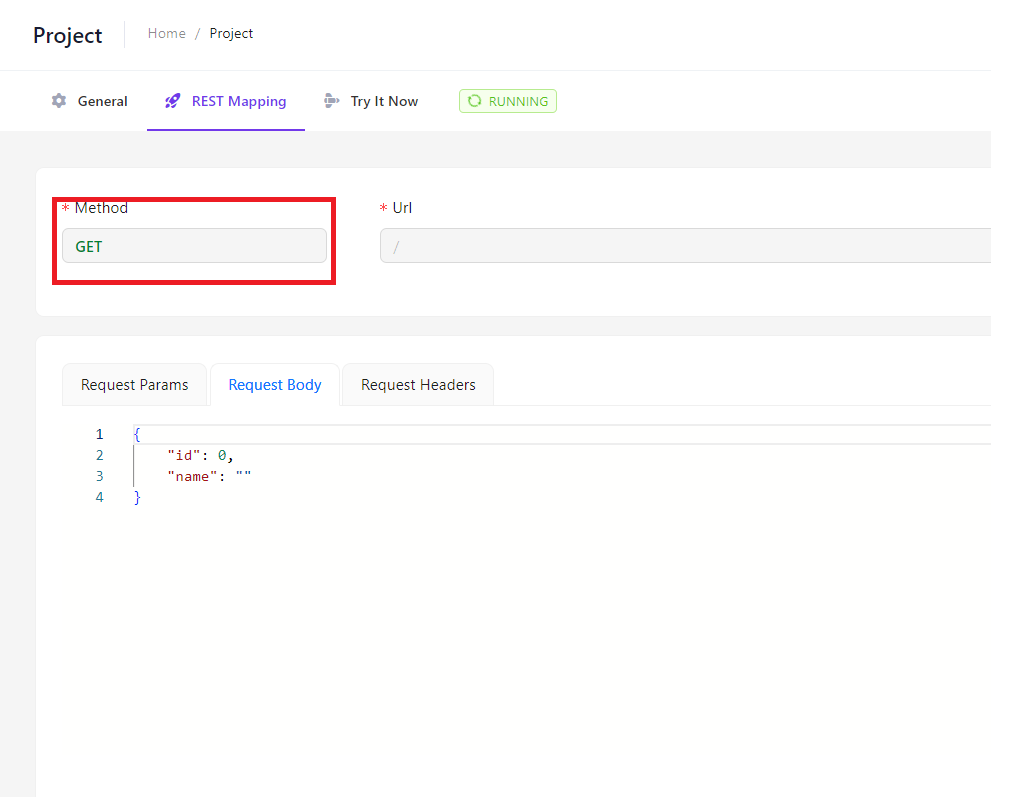Click the refresh icon in RUNNING badge
Screen dimensions: 1029x797
click(474, 101)
